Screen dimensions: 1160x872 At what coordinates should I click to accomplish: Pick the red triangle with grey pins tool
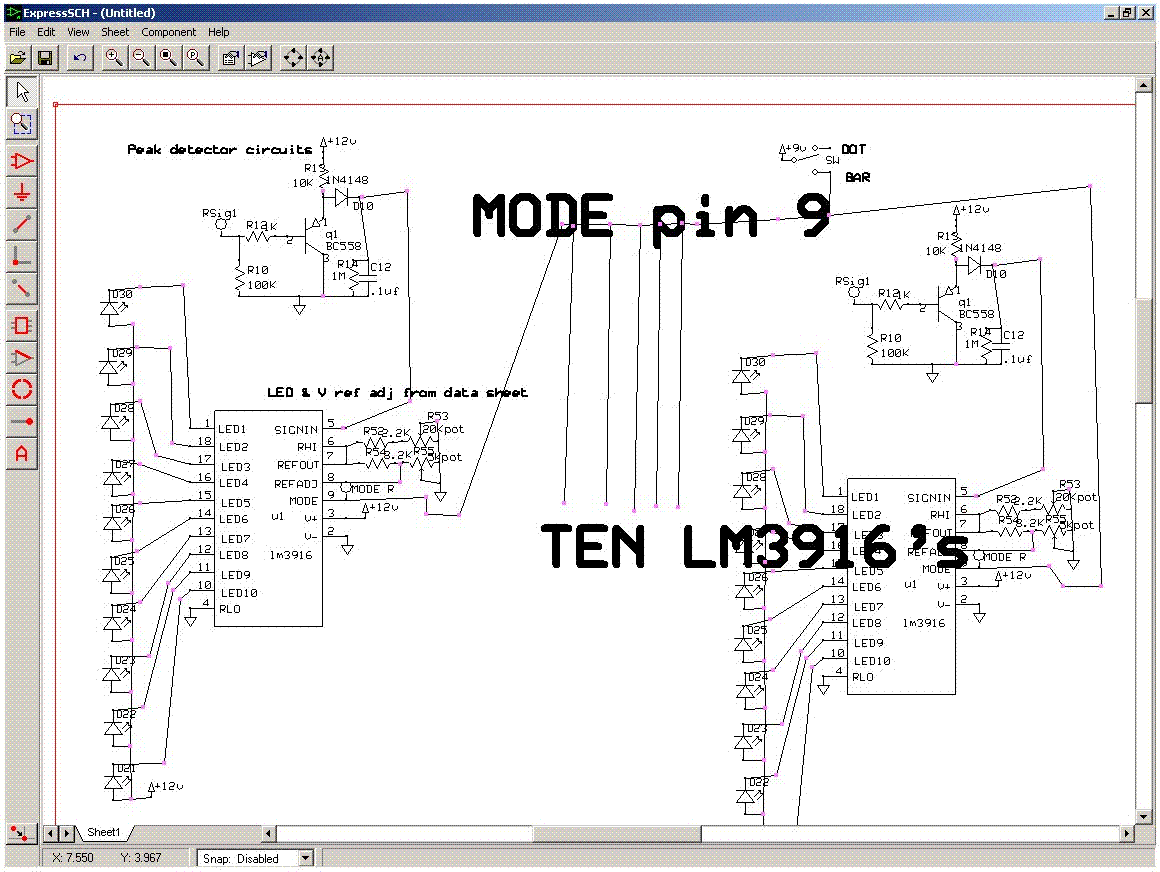tap(21, 357)
